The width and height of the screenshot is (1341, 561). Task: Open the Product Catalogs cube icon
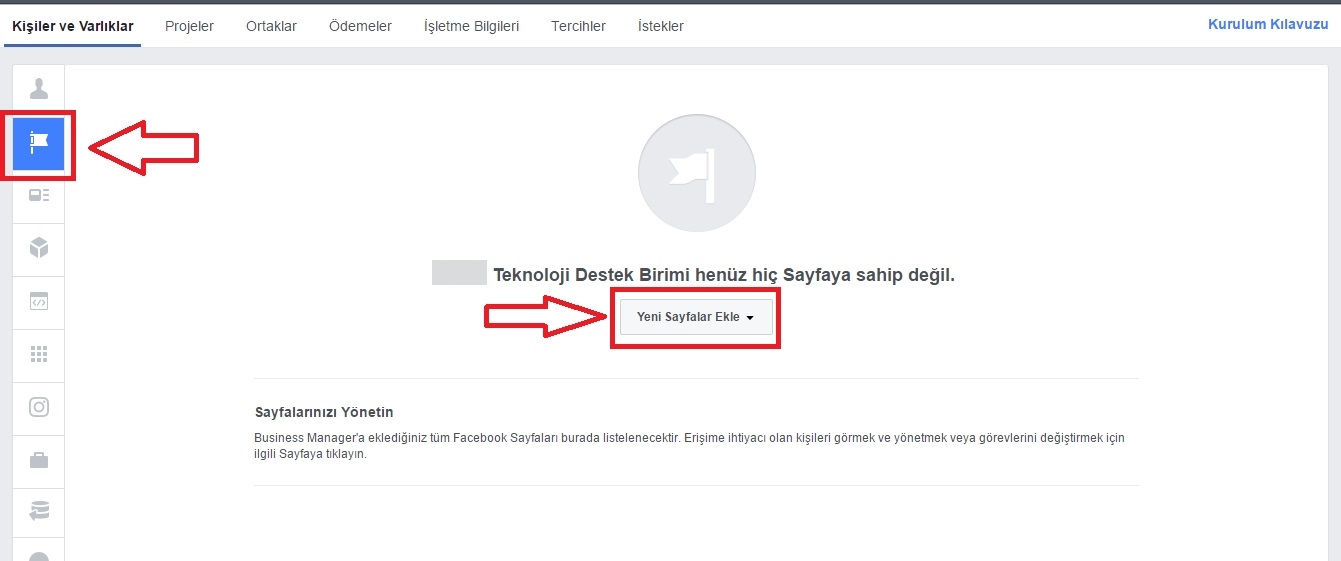(x=39, y=248)
